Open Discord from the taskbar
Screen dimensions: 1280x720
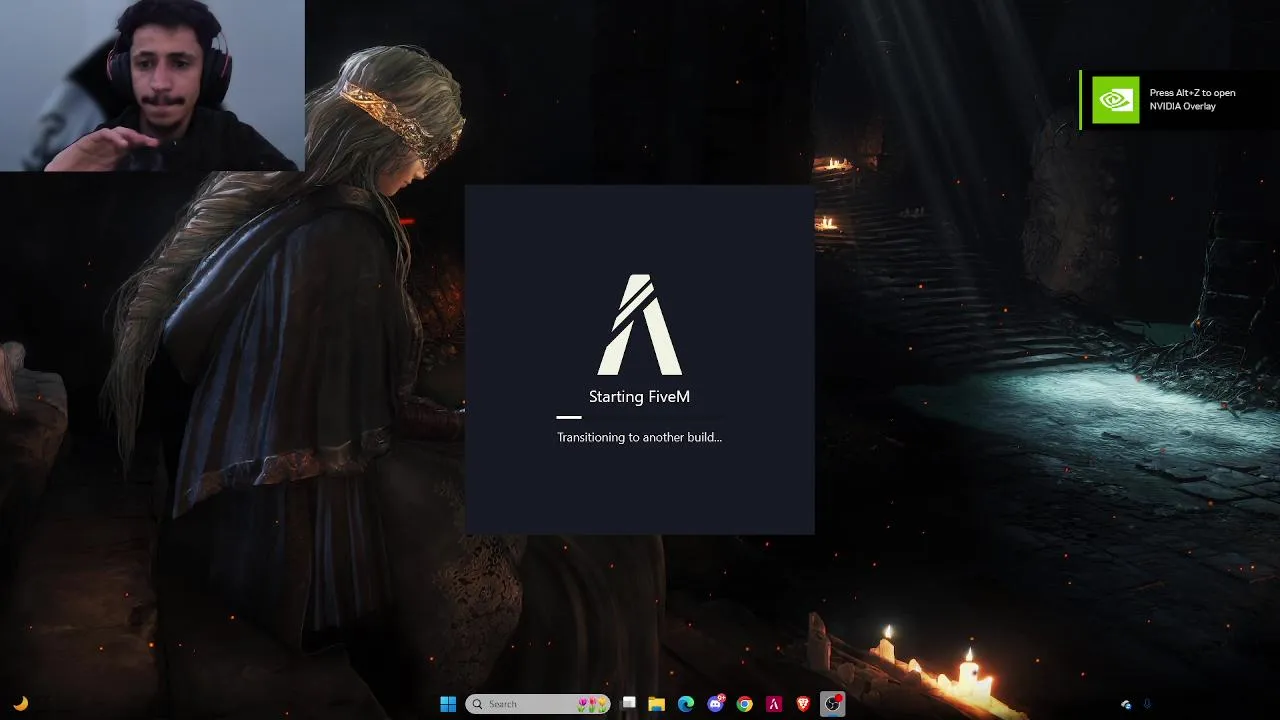click(x=715, y=704)
